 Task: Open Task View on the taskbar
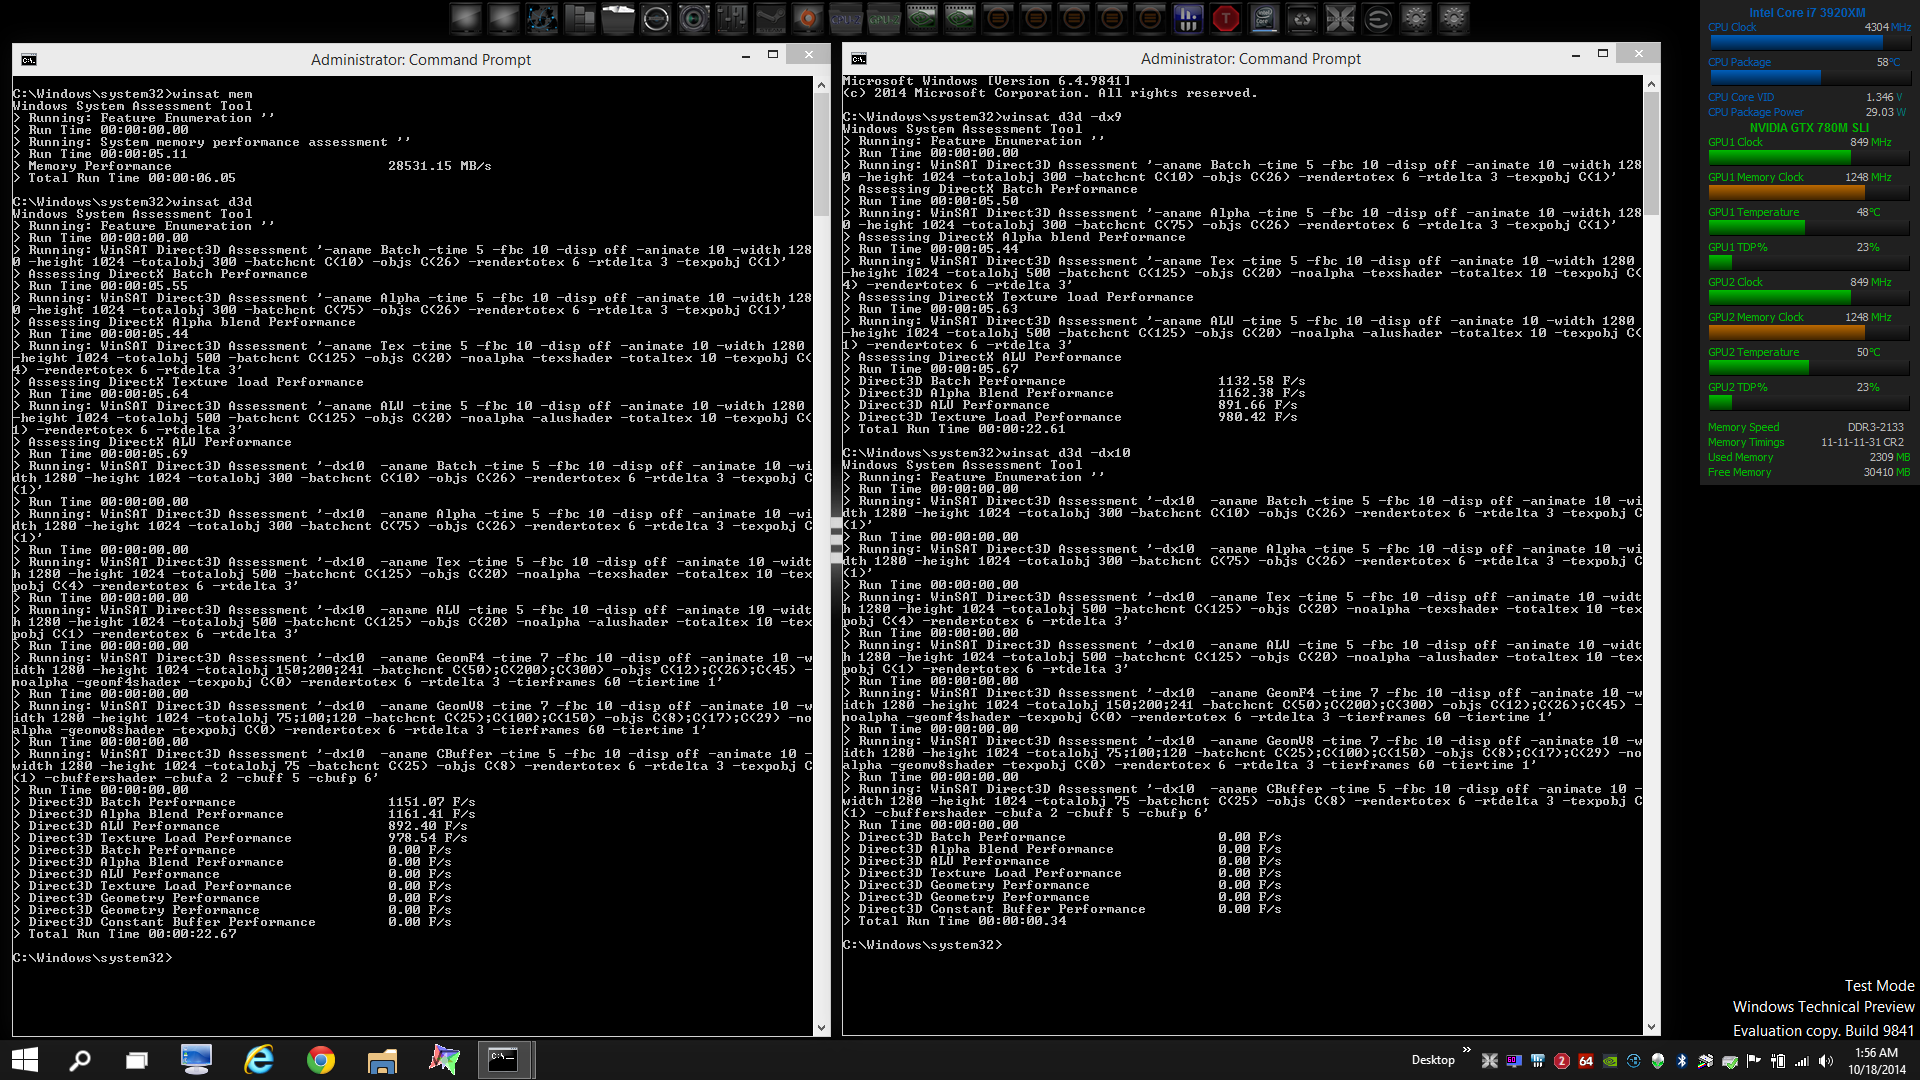pos(137,1060)
